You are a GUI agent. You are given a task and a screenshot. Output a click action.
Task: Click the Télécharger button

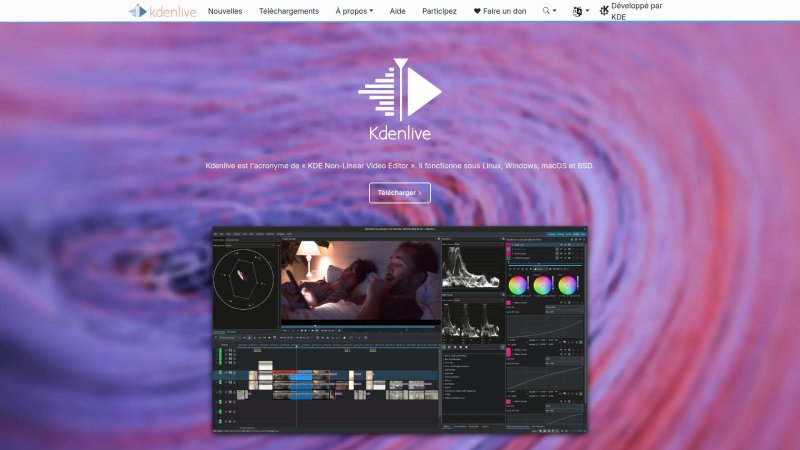[399, 193]
